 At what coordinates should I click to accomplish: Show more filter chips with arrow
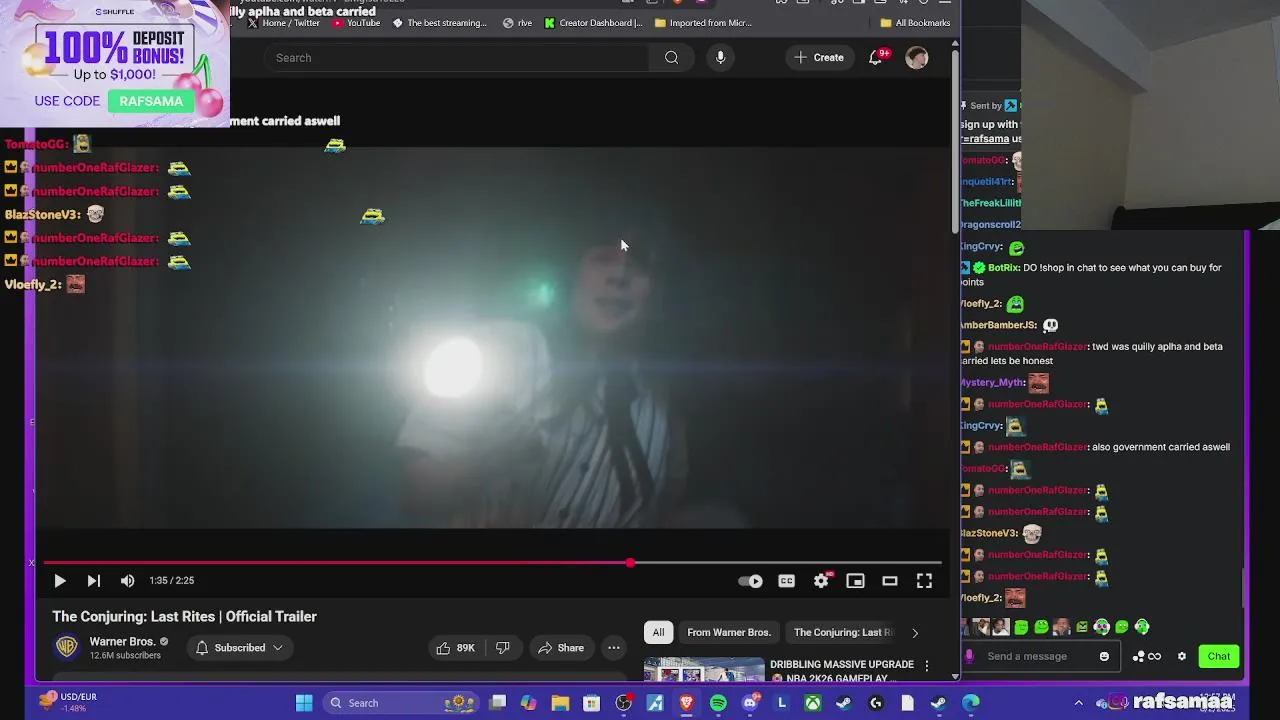(x=914, y=632)
